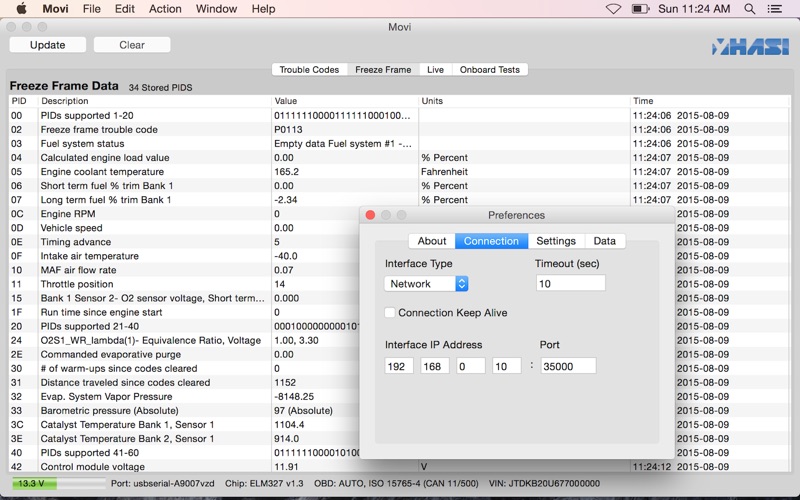Select the Fuel system status row
The image size is (800, 500).
tap(399, 144)
